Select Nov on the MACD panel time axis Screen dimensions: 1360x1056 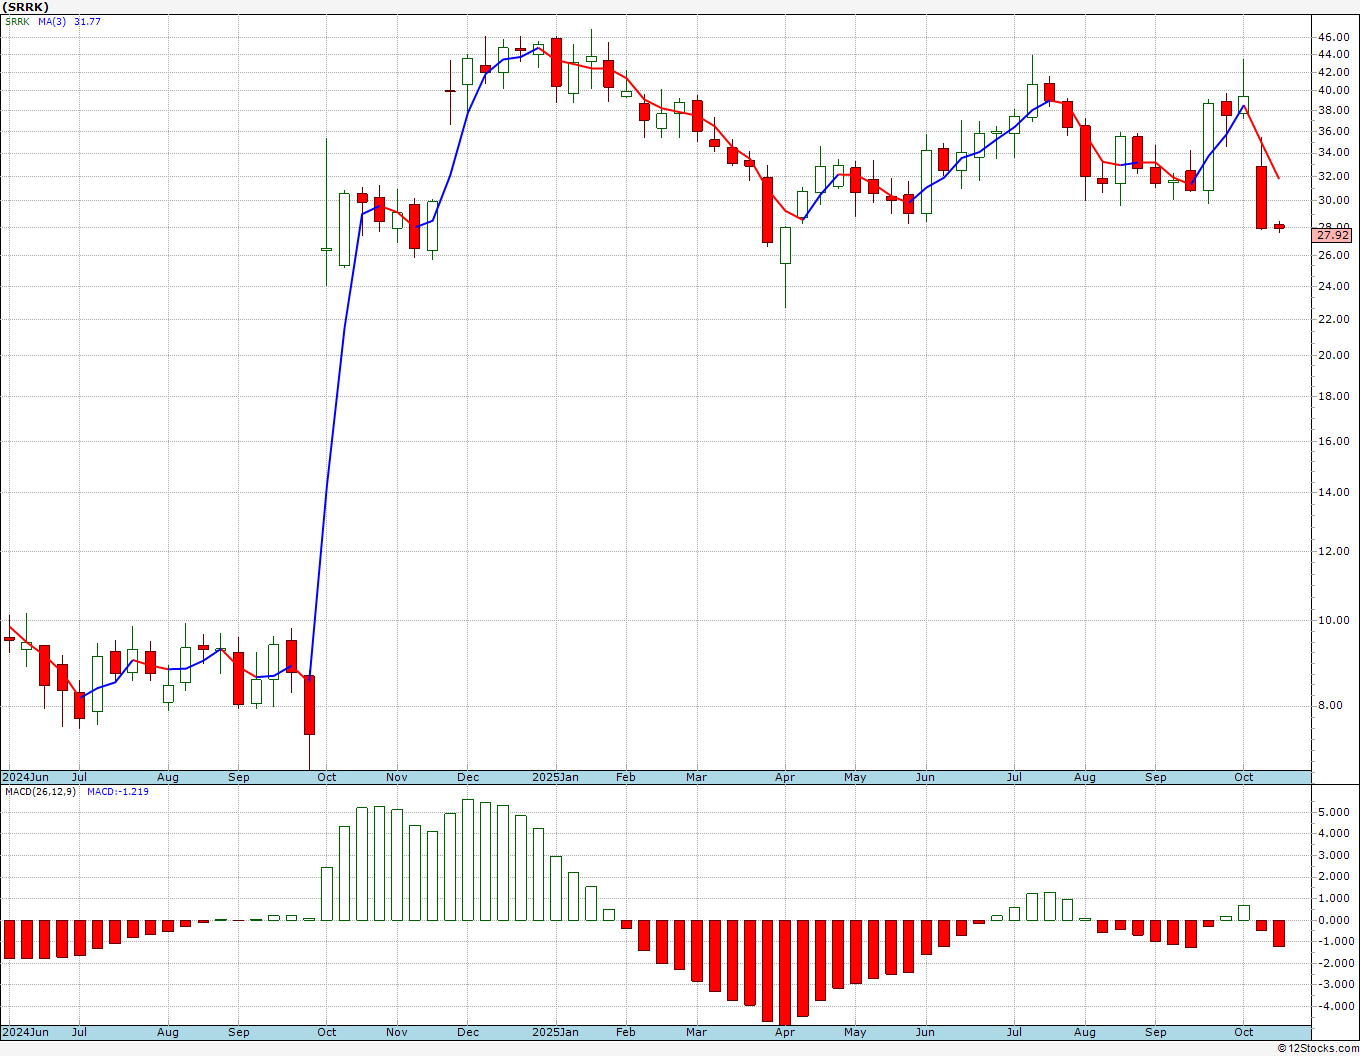point(397,1033)
